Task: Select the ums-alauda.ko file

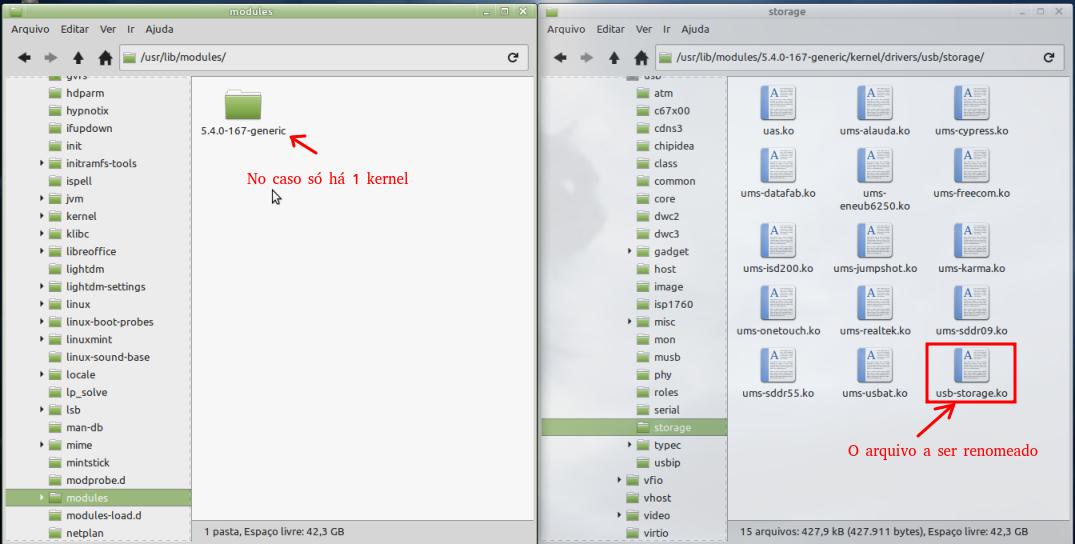Action: 875,111
